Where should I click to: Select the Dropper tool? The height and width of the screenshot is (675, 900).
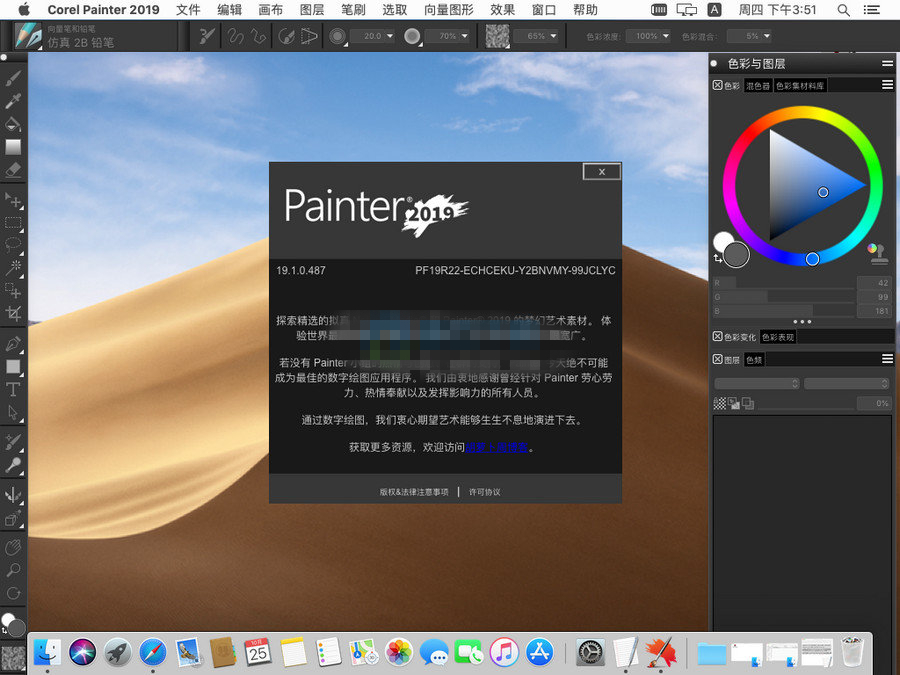click(x=13, y=103)
